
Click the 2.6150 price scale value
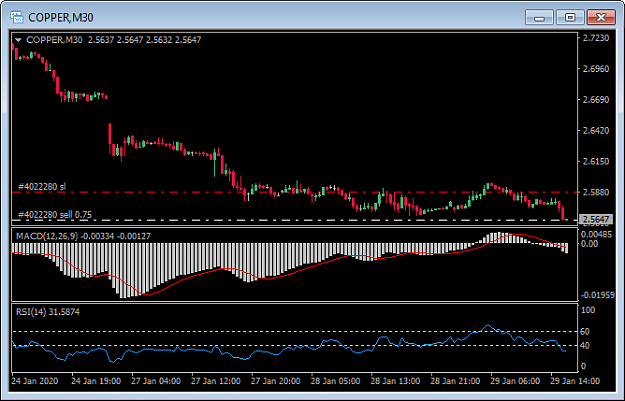click(596, 161)
